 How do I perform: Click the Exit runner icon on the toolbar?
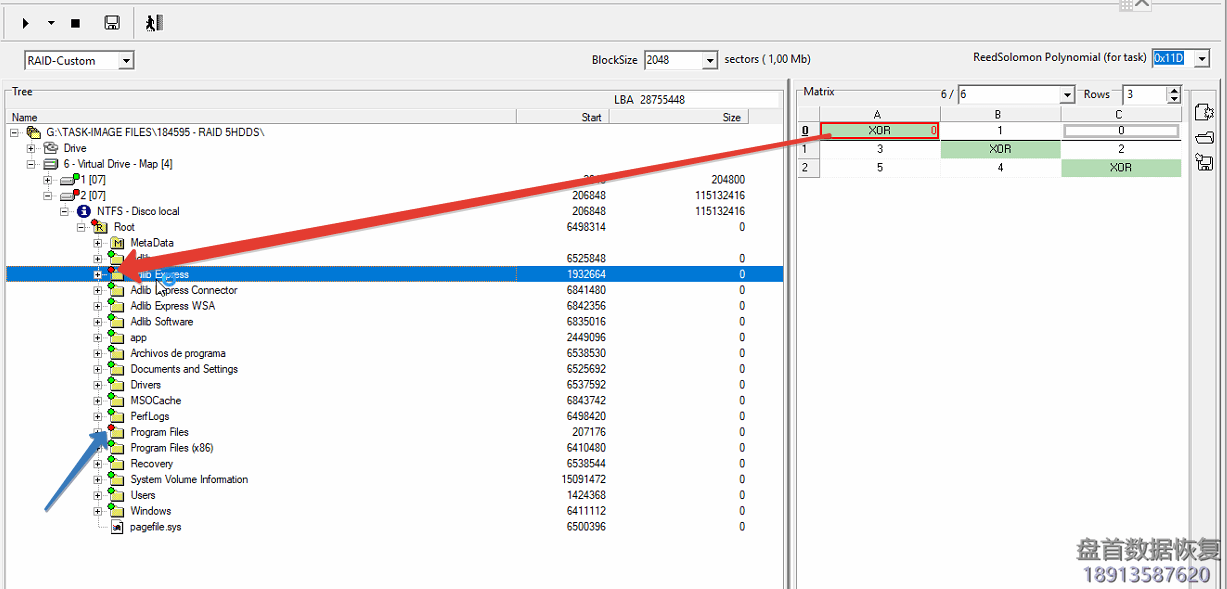(x=152, y=22)
